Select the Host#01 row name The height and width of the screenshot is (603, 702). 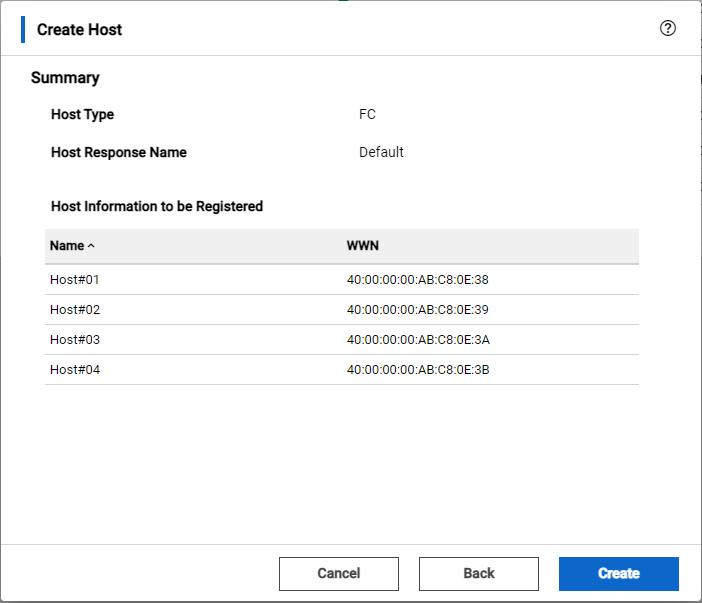click(x=75, y=280)
